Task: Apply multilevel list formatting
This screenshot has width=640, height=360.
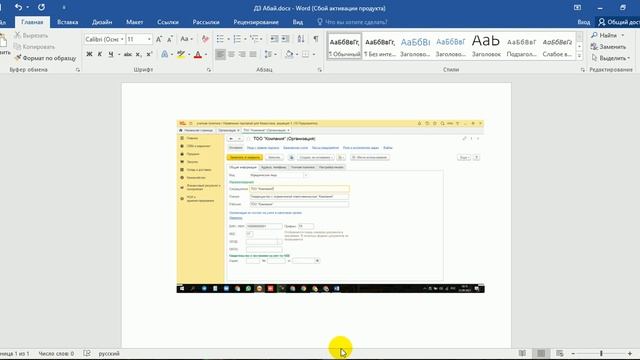Action: coord(254,39)
